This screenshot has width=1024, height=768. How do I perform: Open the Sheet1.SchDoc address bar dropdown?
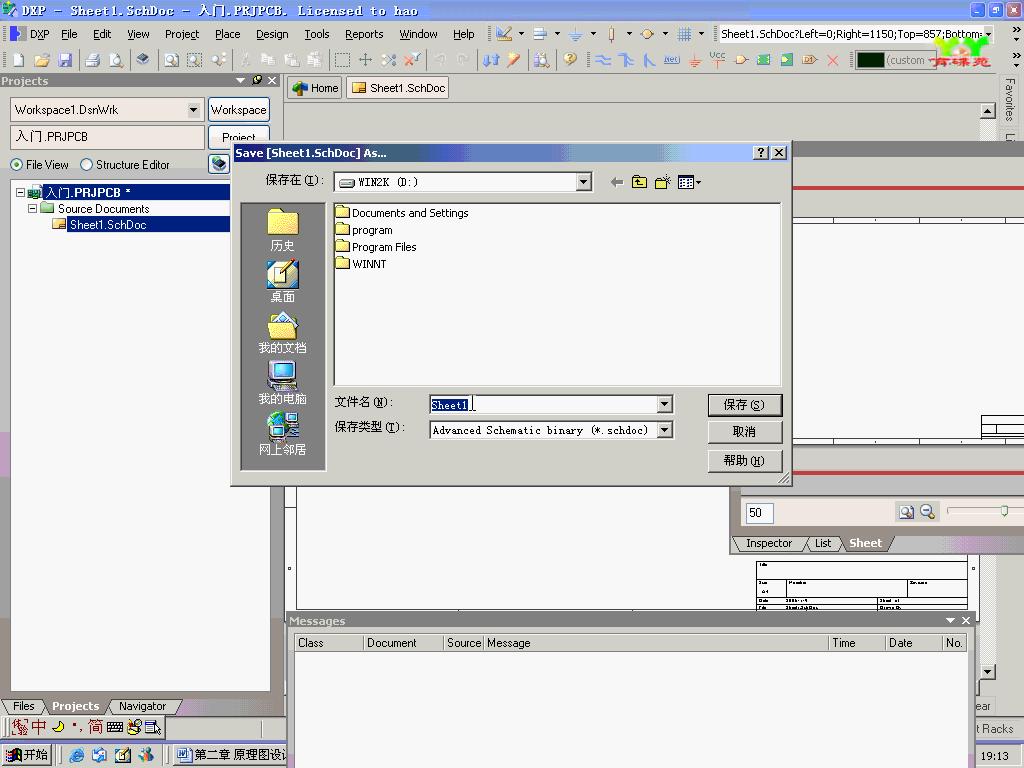988,34
